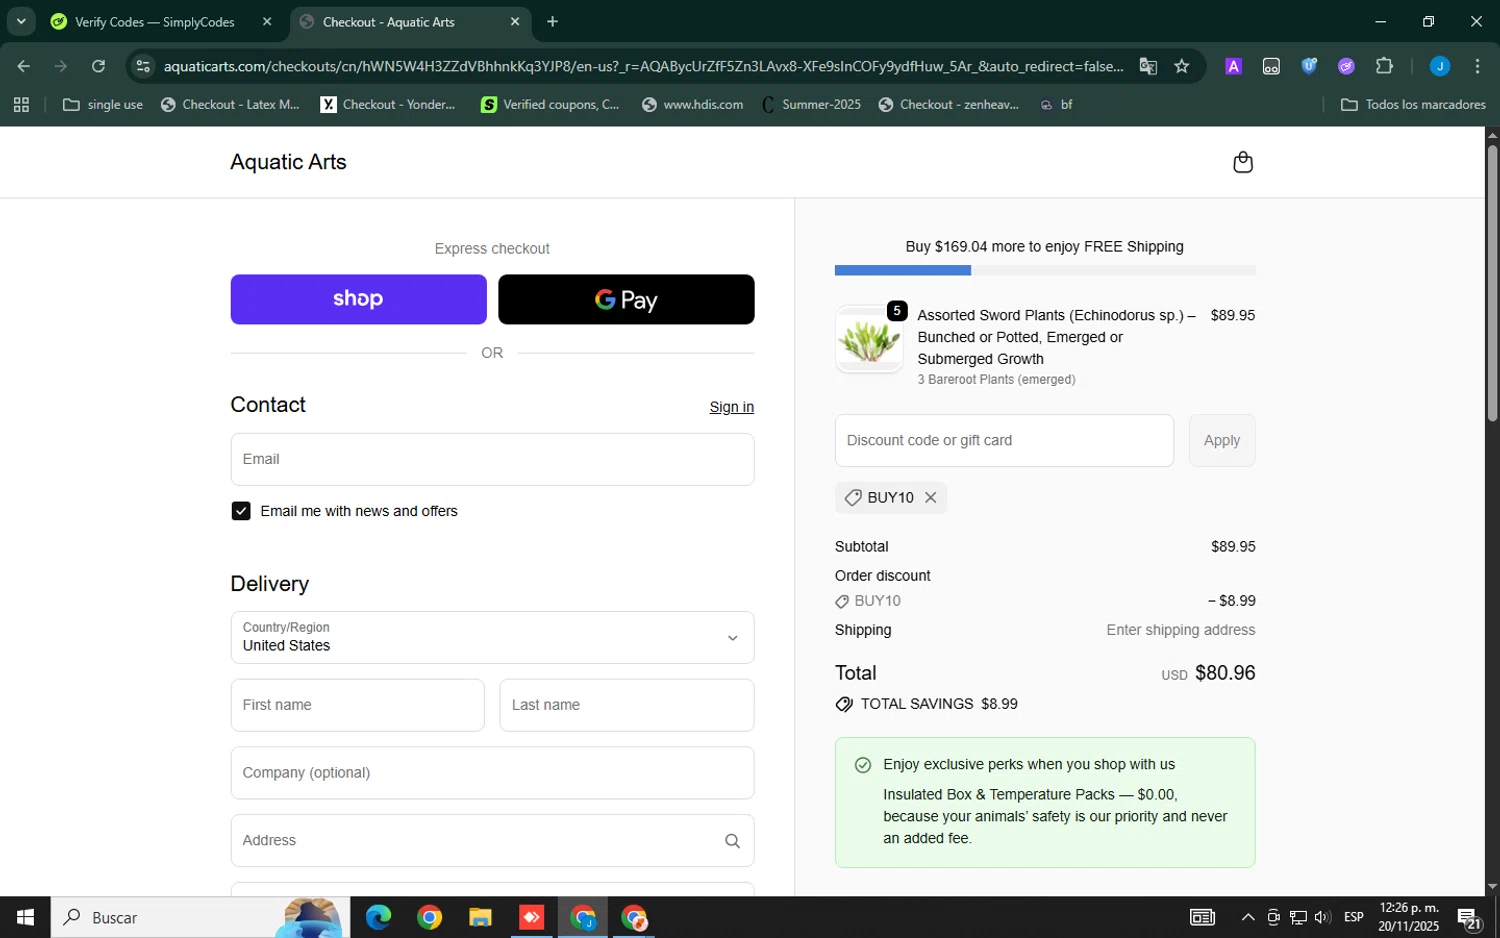The width and height of the screenshot is (1500, 938).
Task: Open File Explorer from taskbar
Action: point(480,917)
